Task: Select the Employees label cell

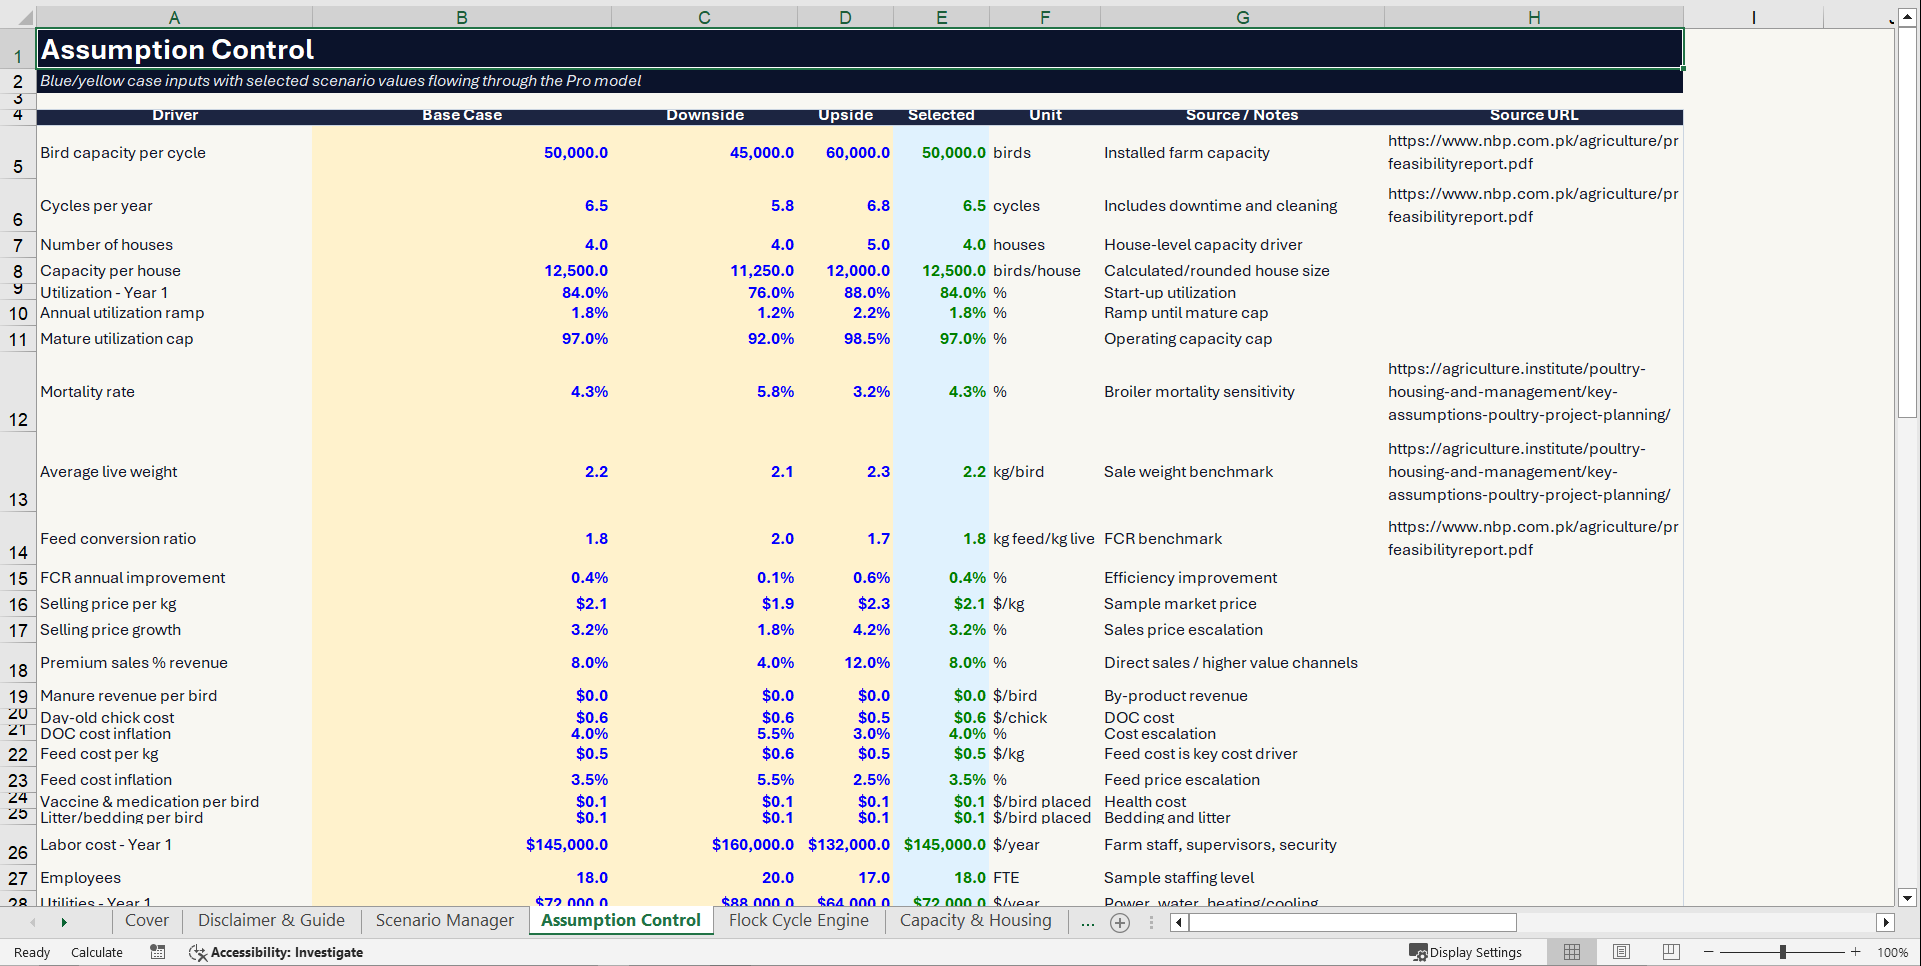Action: click(x=174, y=878)
